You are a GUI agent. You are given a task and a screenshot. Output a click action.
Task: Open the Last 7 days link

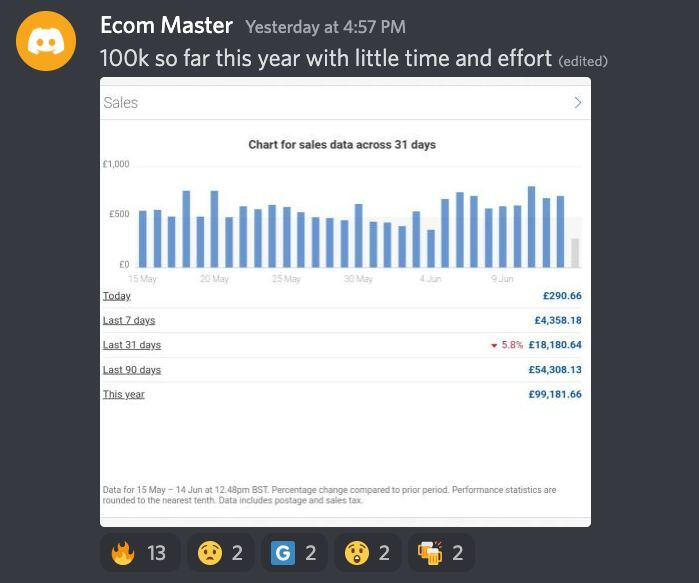pos(129,321)
